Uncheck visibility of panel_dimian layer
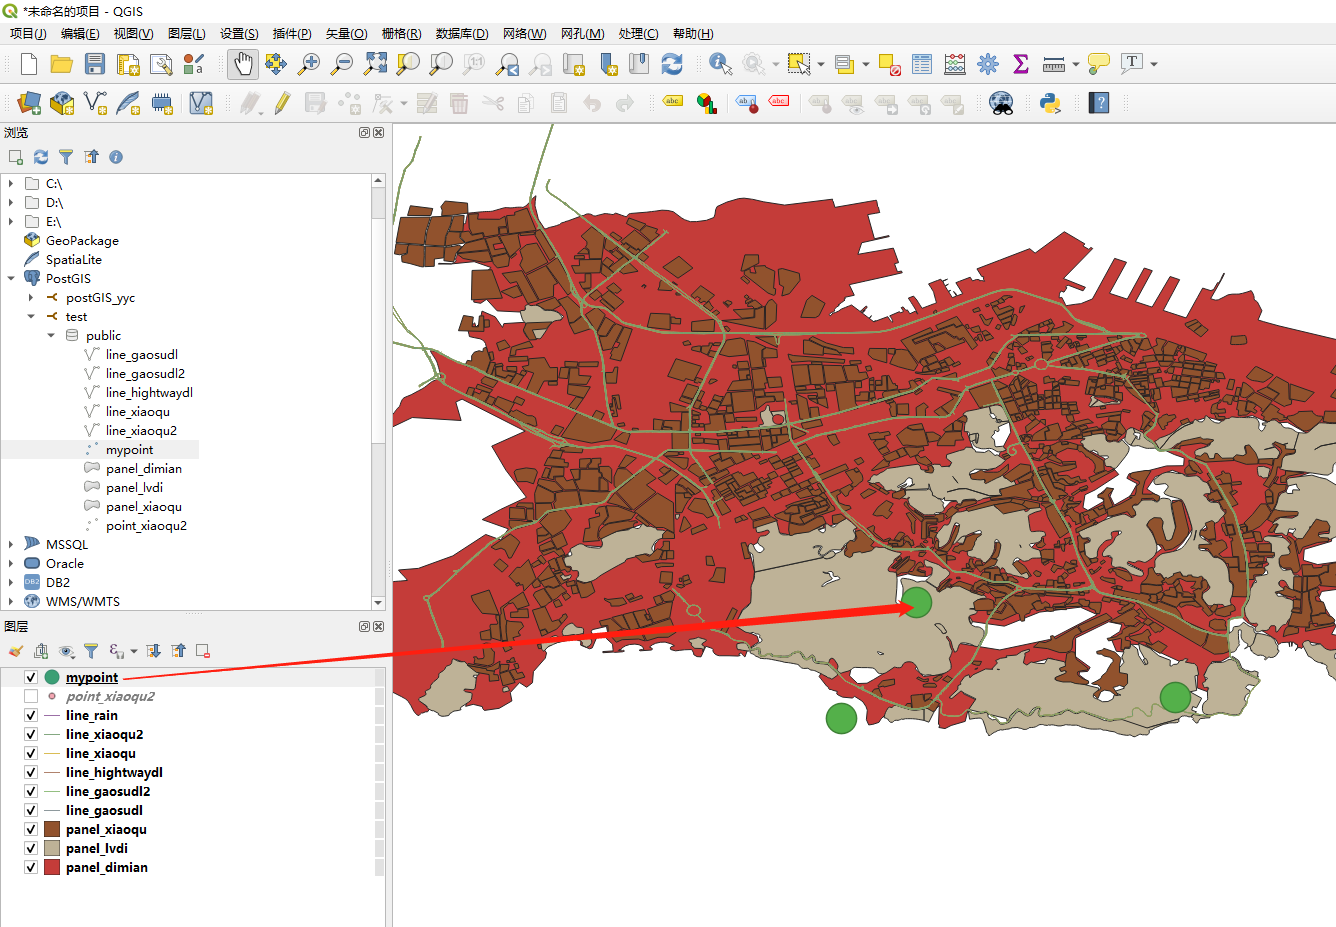Image resolution: width=1336 pixels, height=927 pixels. pyautogui.click(x=31, y=867)
